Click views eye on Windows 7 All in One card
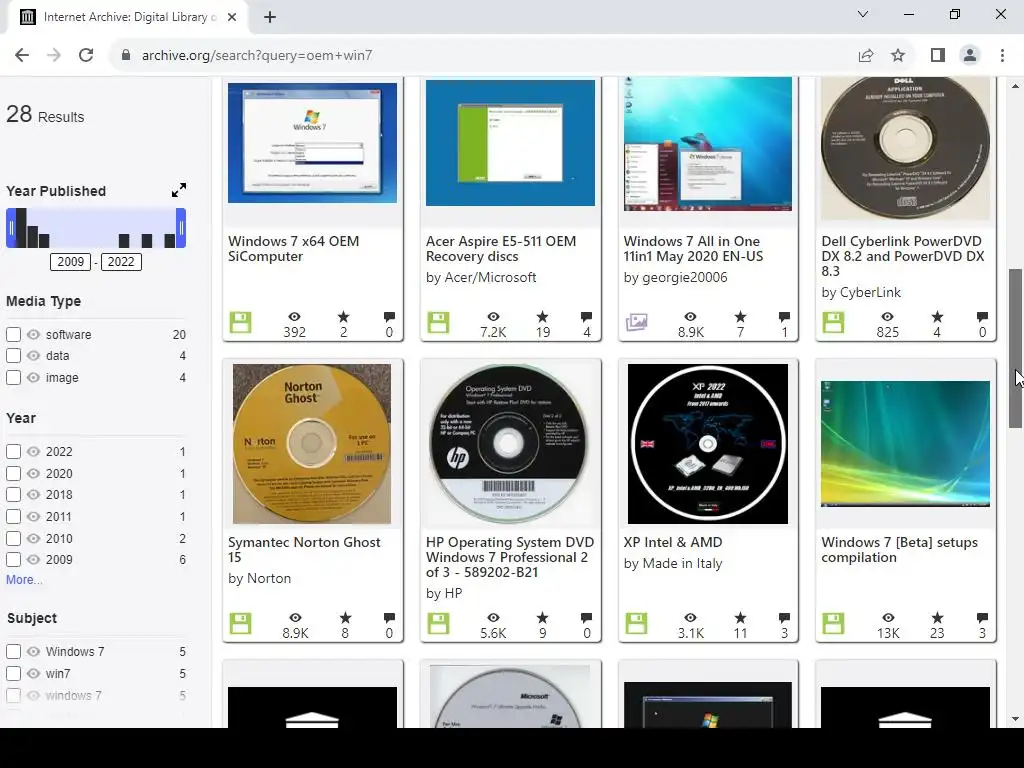 (690, 317)
